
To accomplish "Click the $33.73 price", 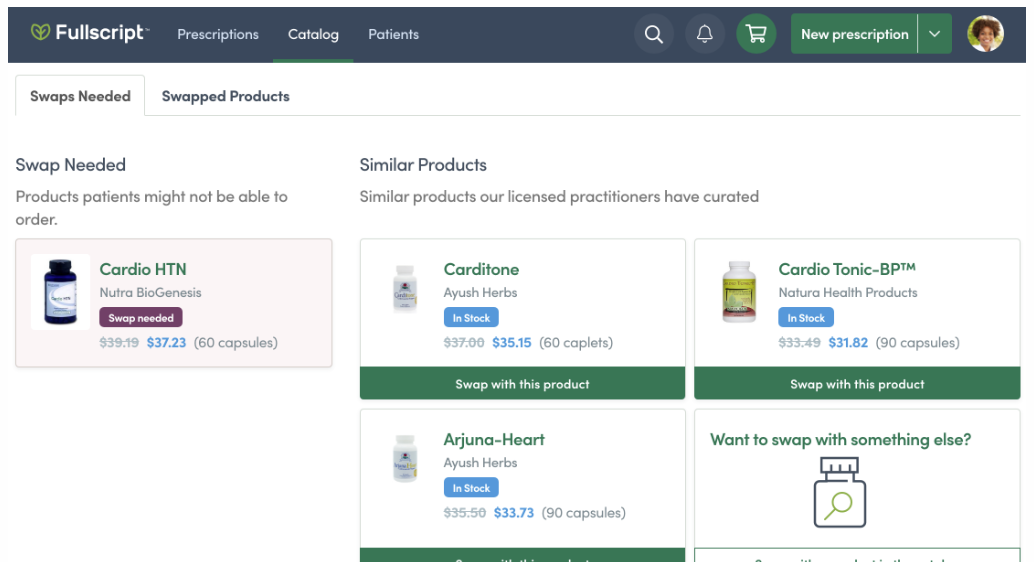I will click(x=514, y=513).
